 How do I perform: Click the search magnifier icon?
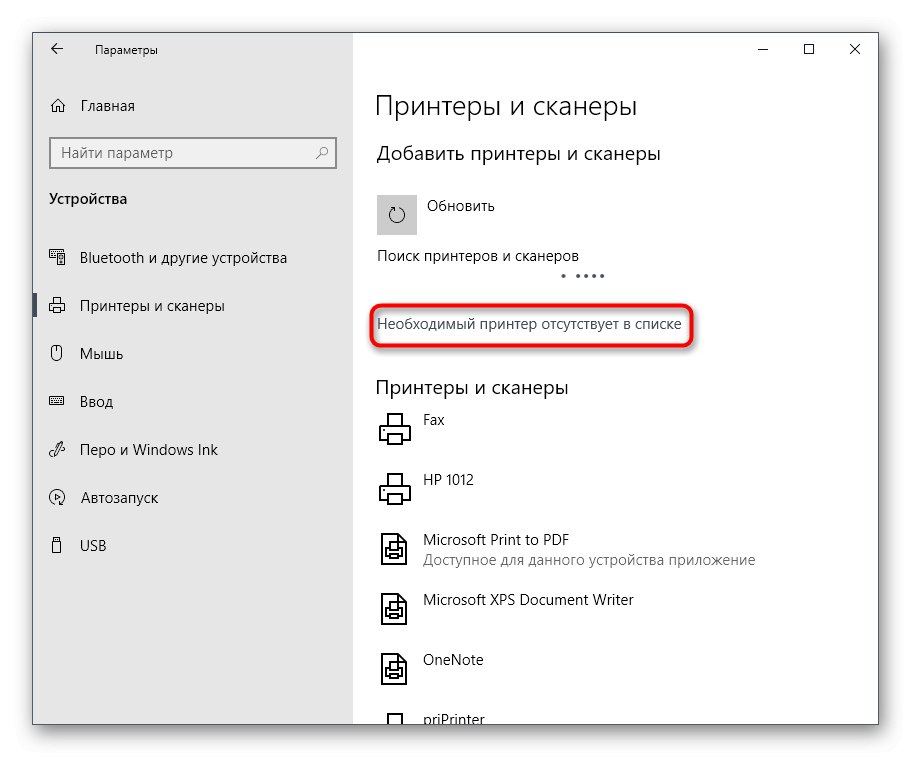click(x=322, y=153)
